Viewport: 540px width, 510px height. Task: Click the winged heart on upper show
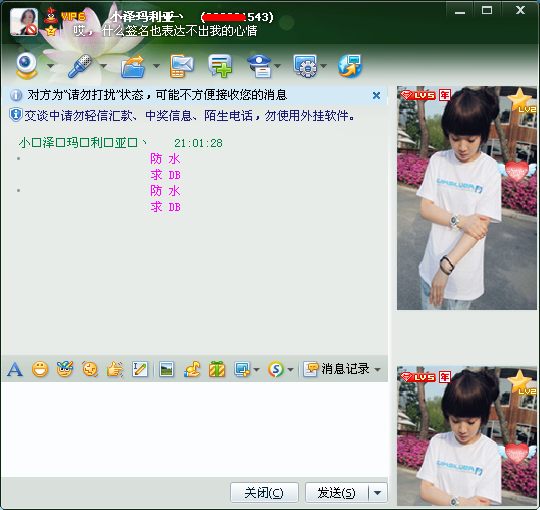point(517,171)
